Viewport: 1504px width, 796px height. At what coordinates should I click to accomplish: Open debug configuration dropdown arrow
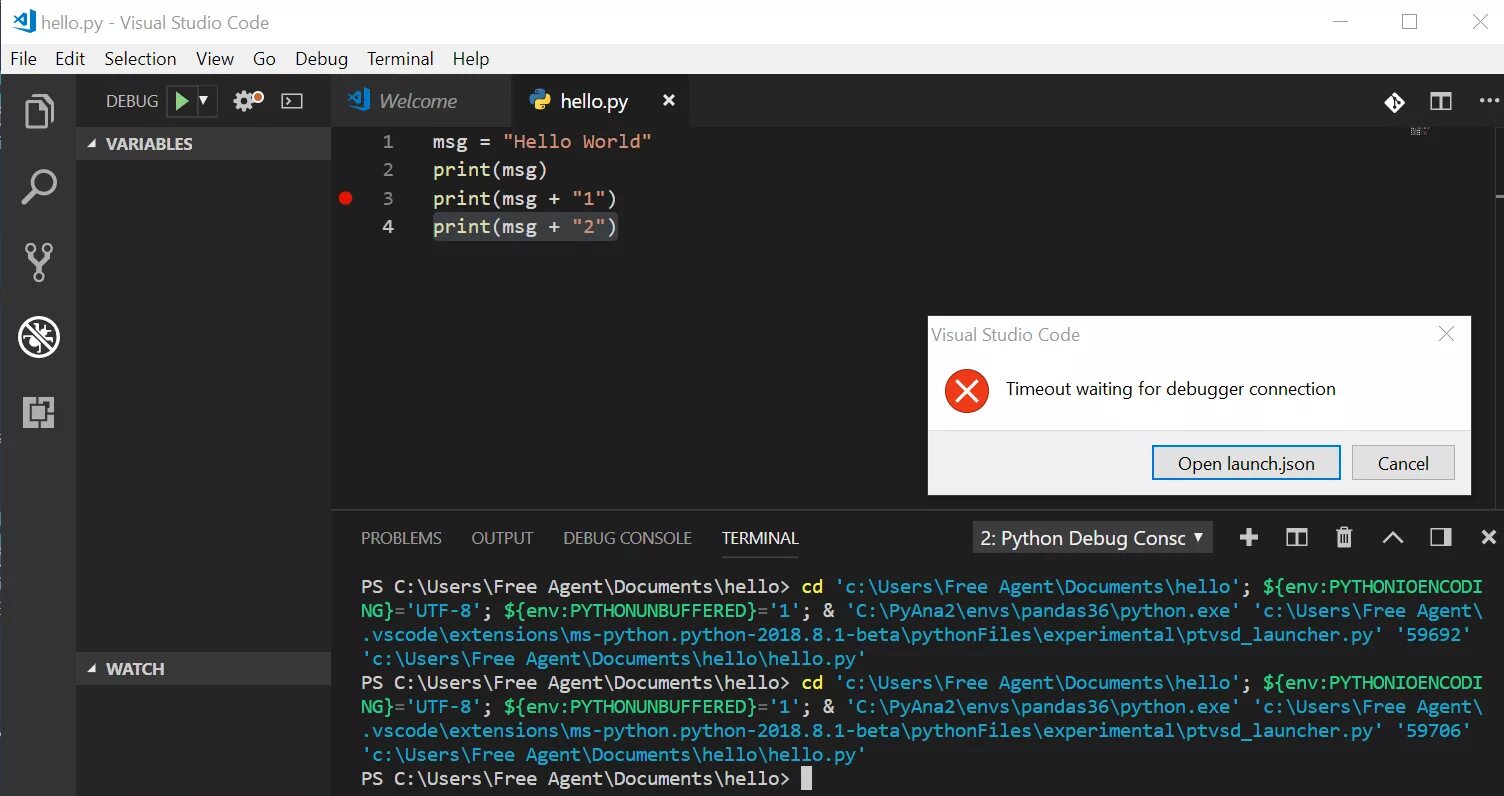click(x=204, y=101)
